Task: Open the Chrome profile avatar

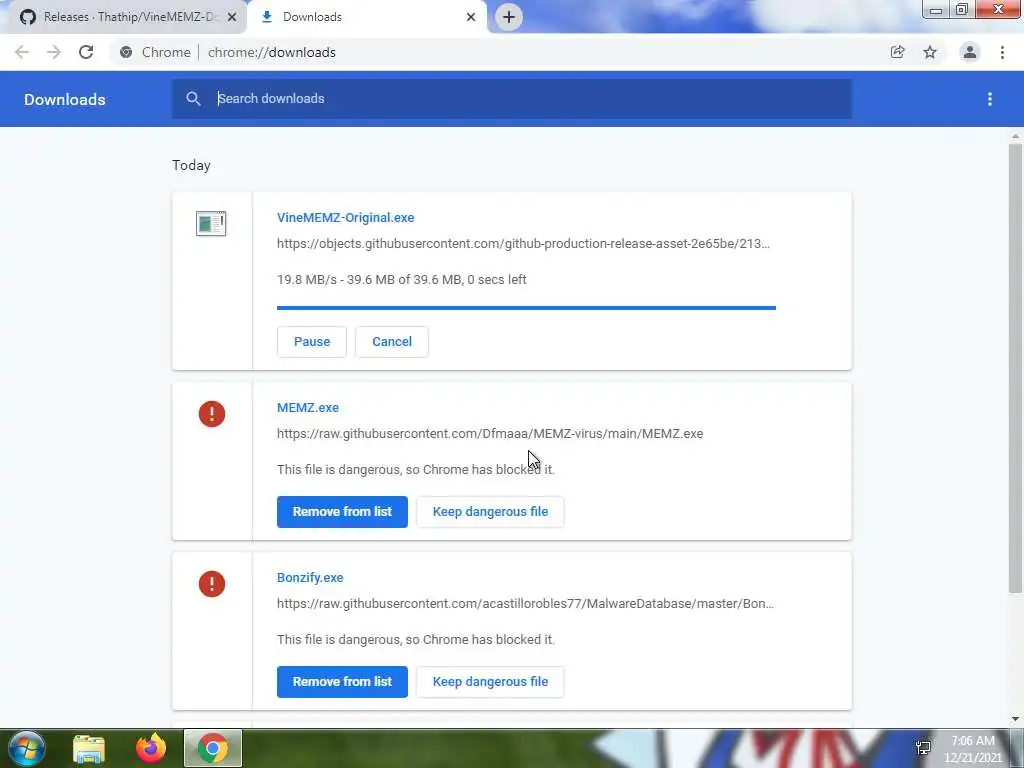Action: 970,52
